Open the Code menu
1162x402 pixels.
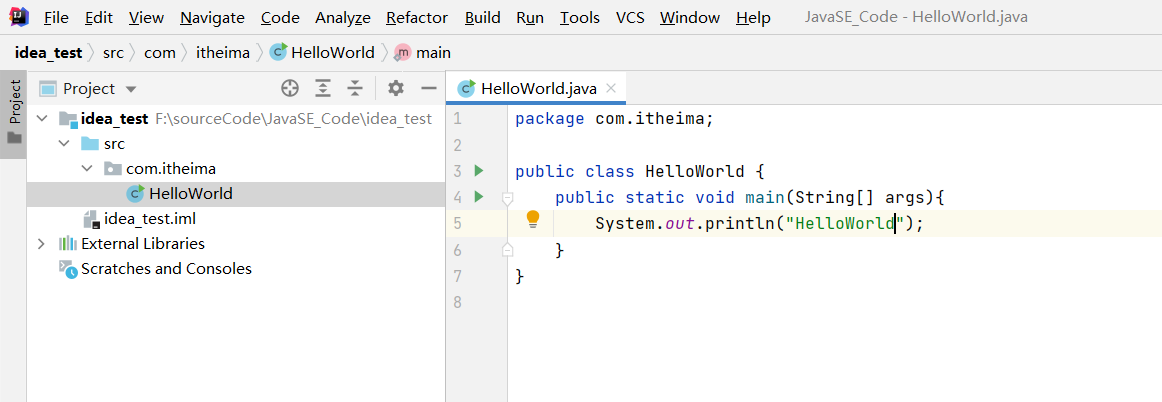coord(280,17)
